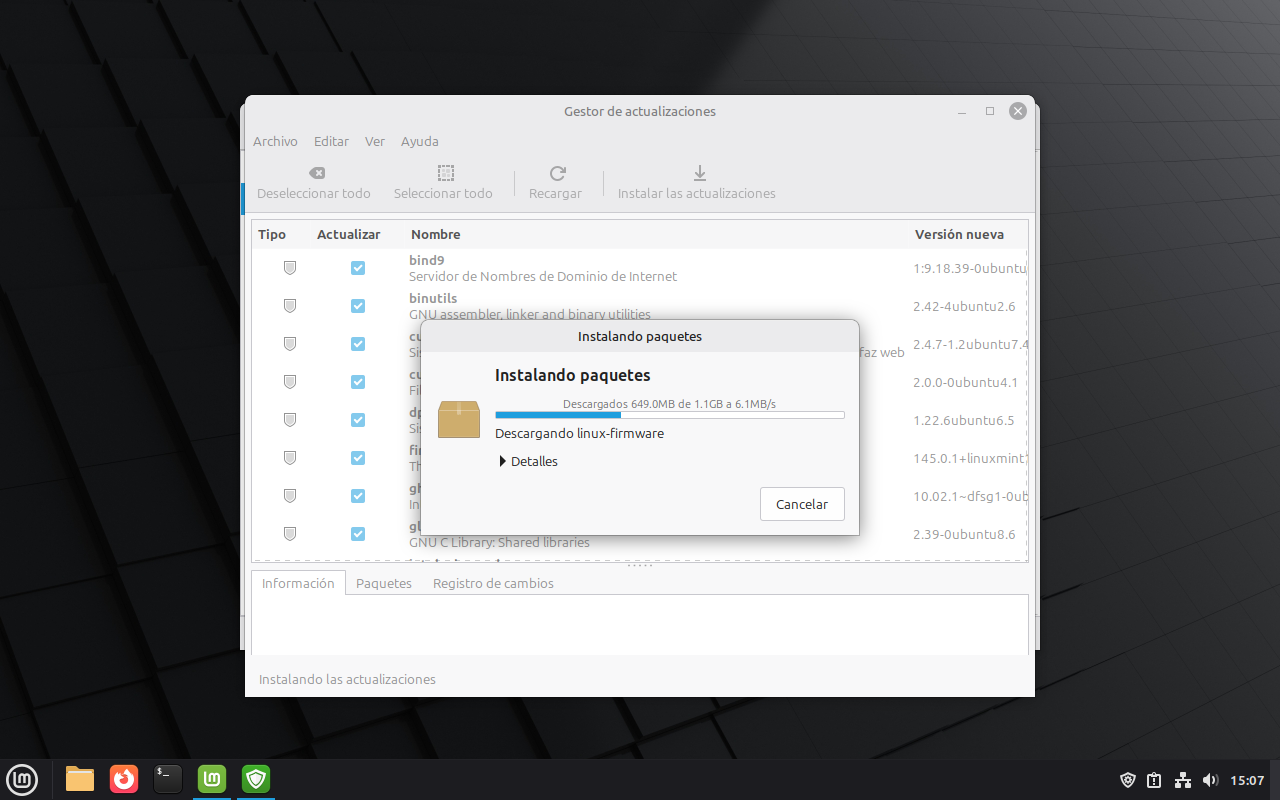Open the Terminal from the taskbar
This screenshot has height=800, width=1280.
coord(168,779)
